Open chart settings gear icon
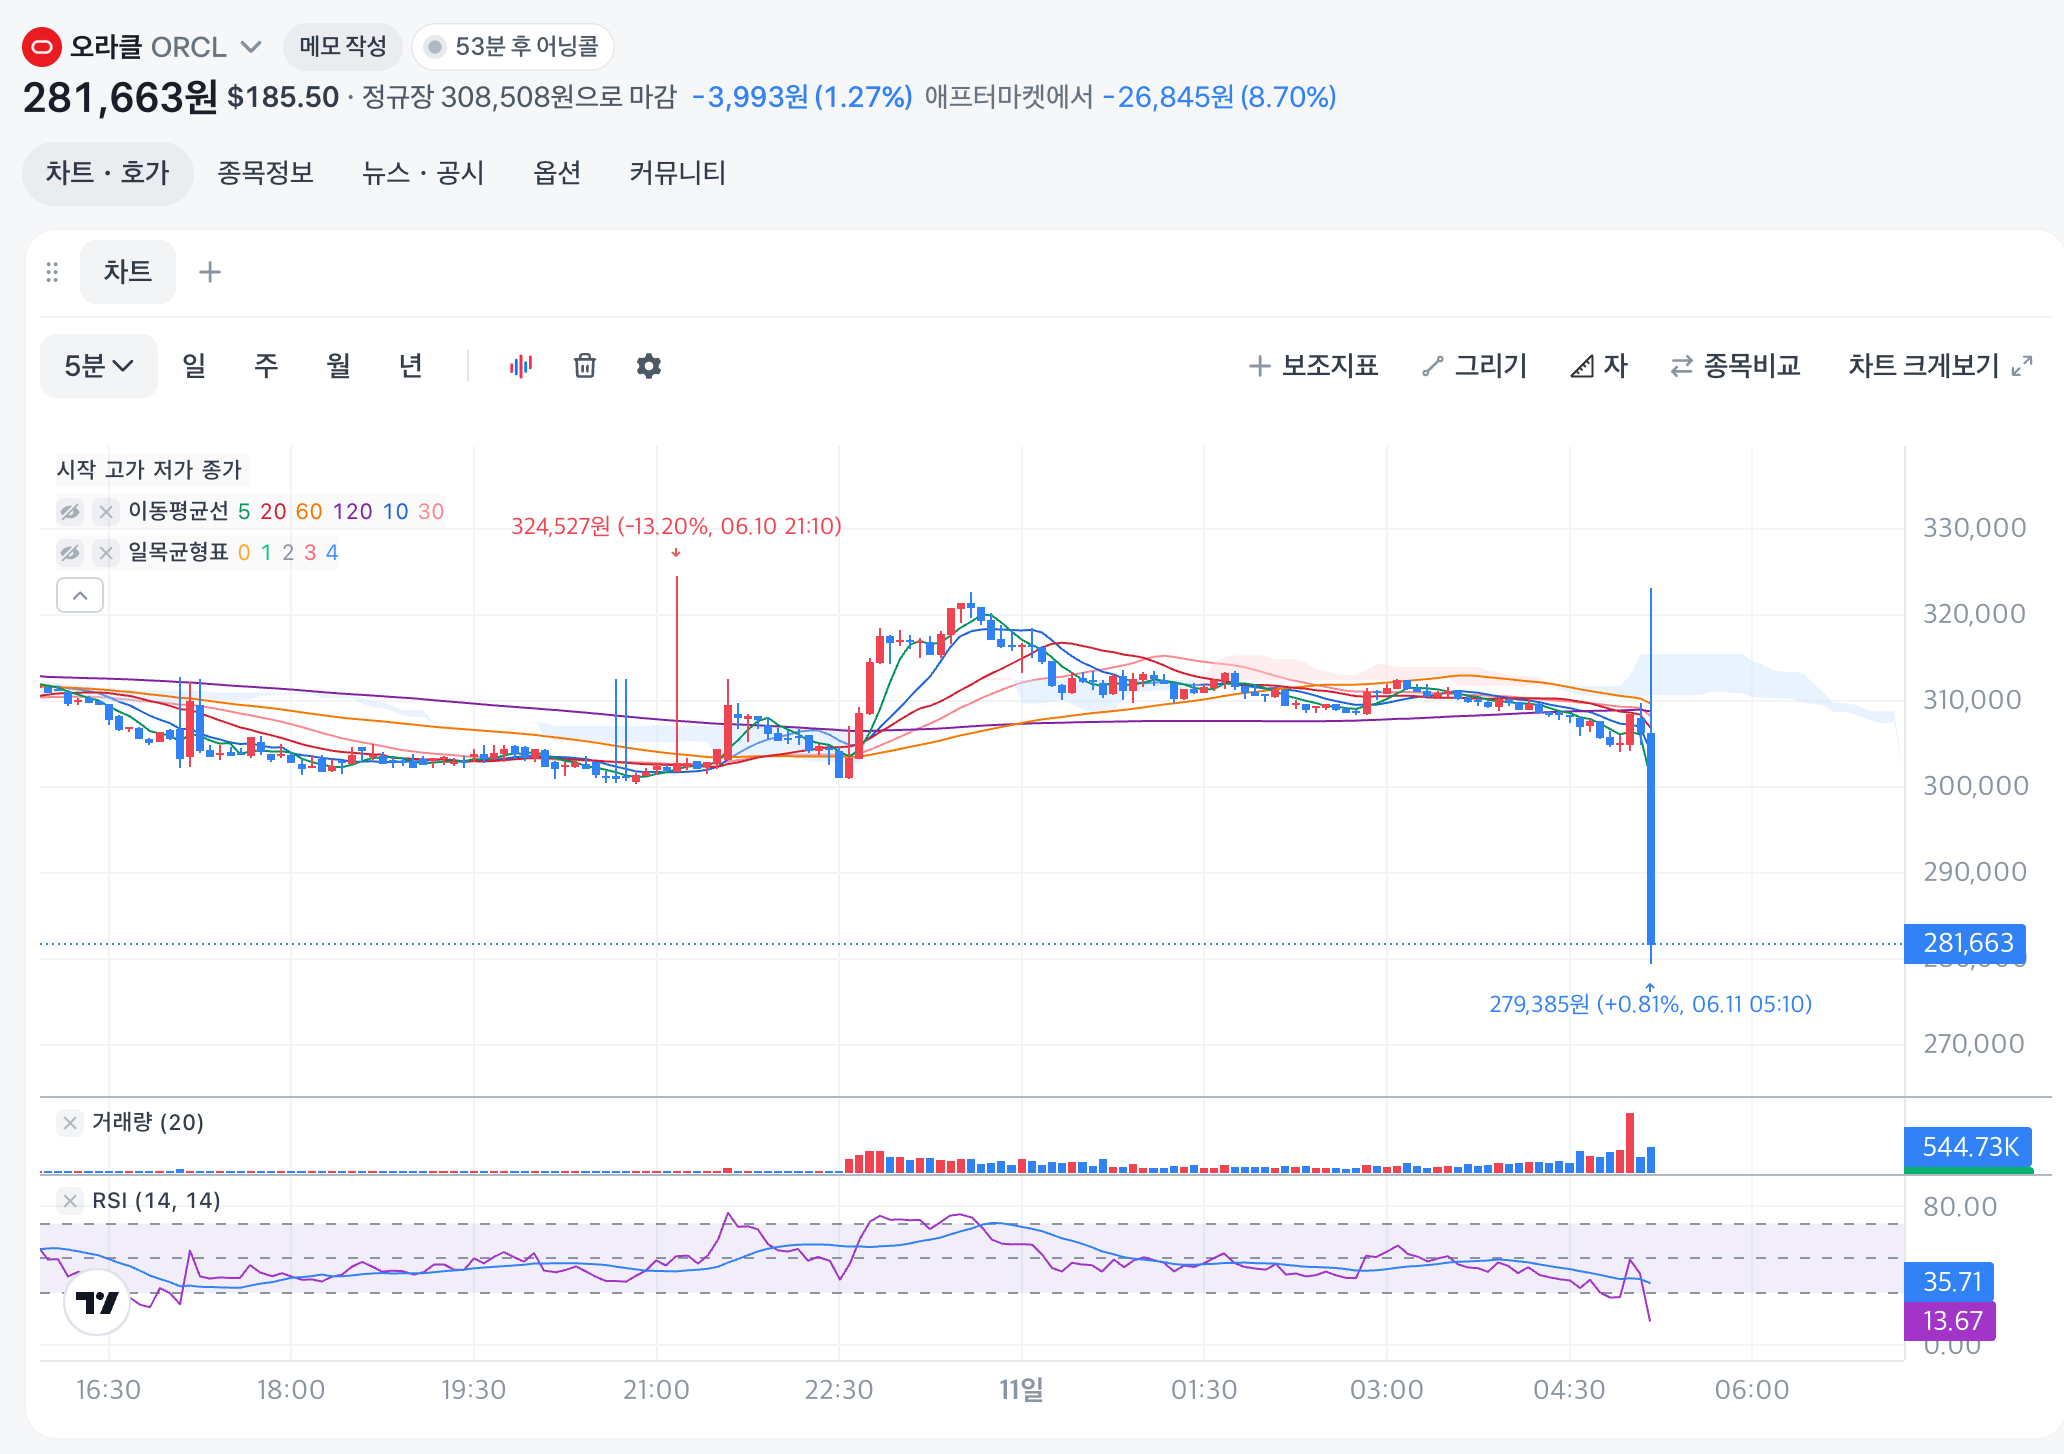2064x1454 pixels. [x=649, y=366]
